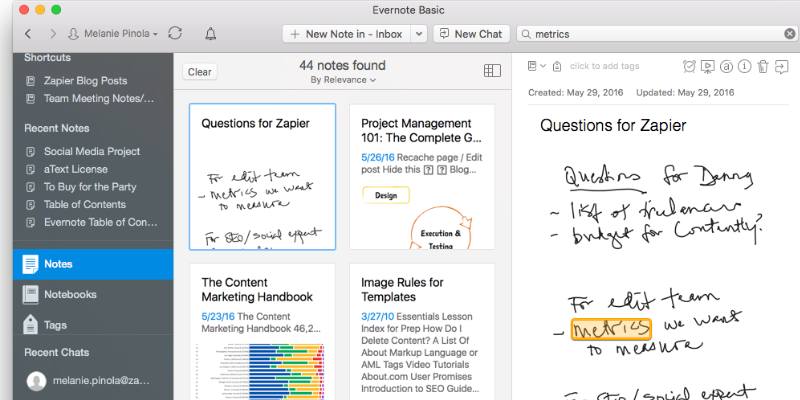Open recent note Social Media Project
Screen dimensions: 800x400
(x=92, y=152)
